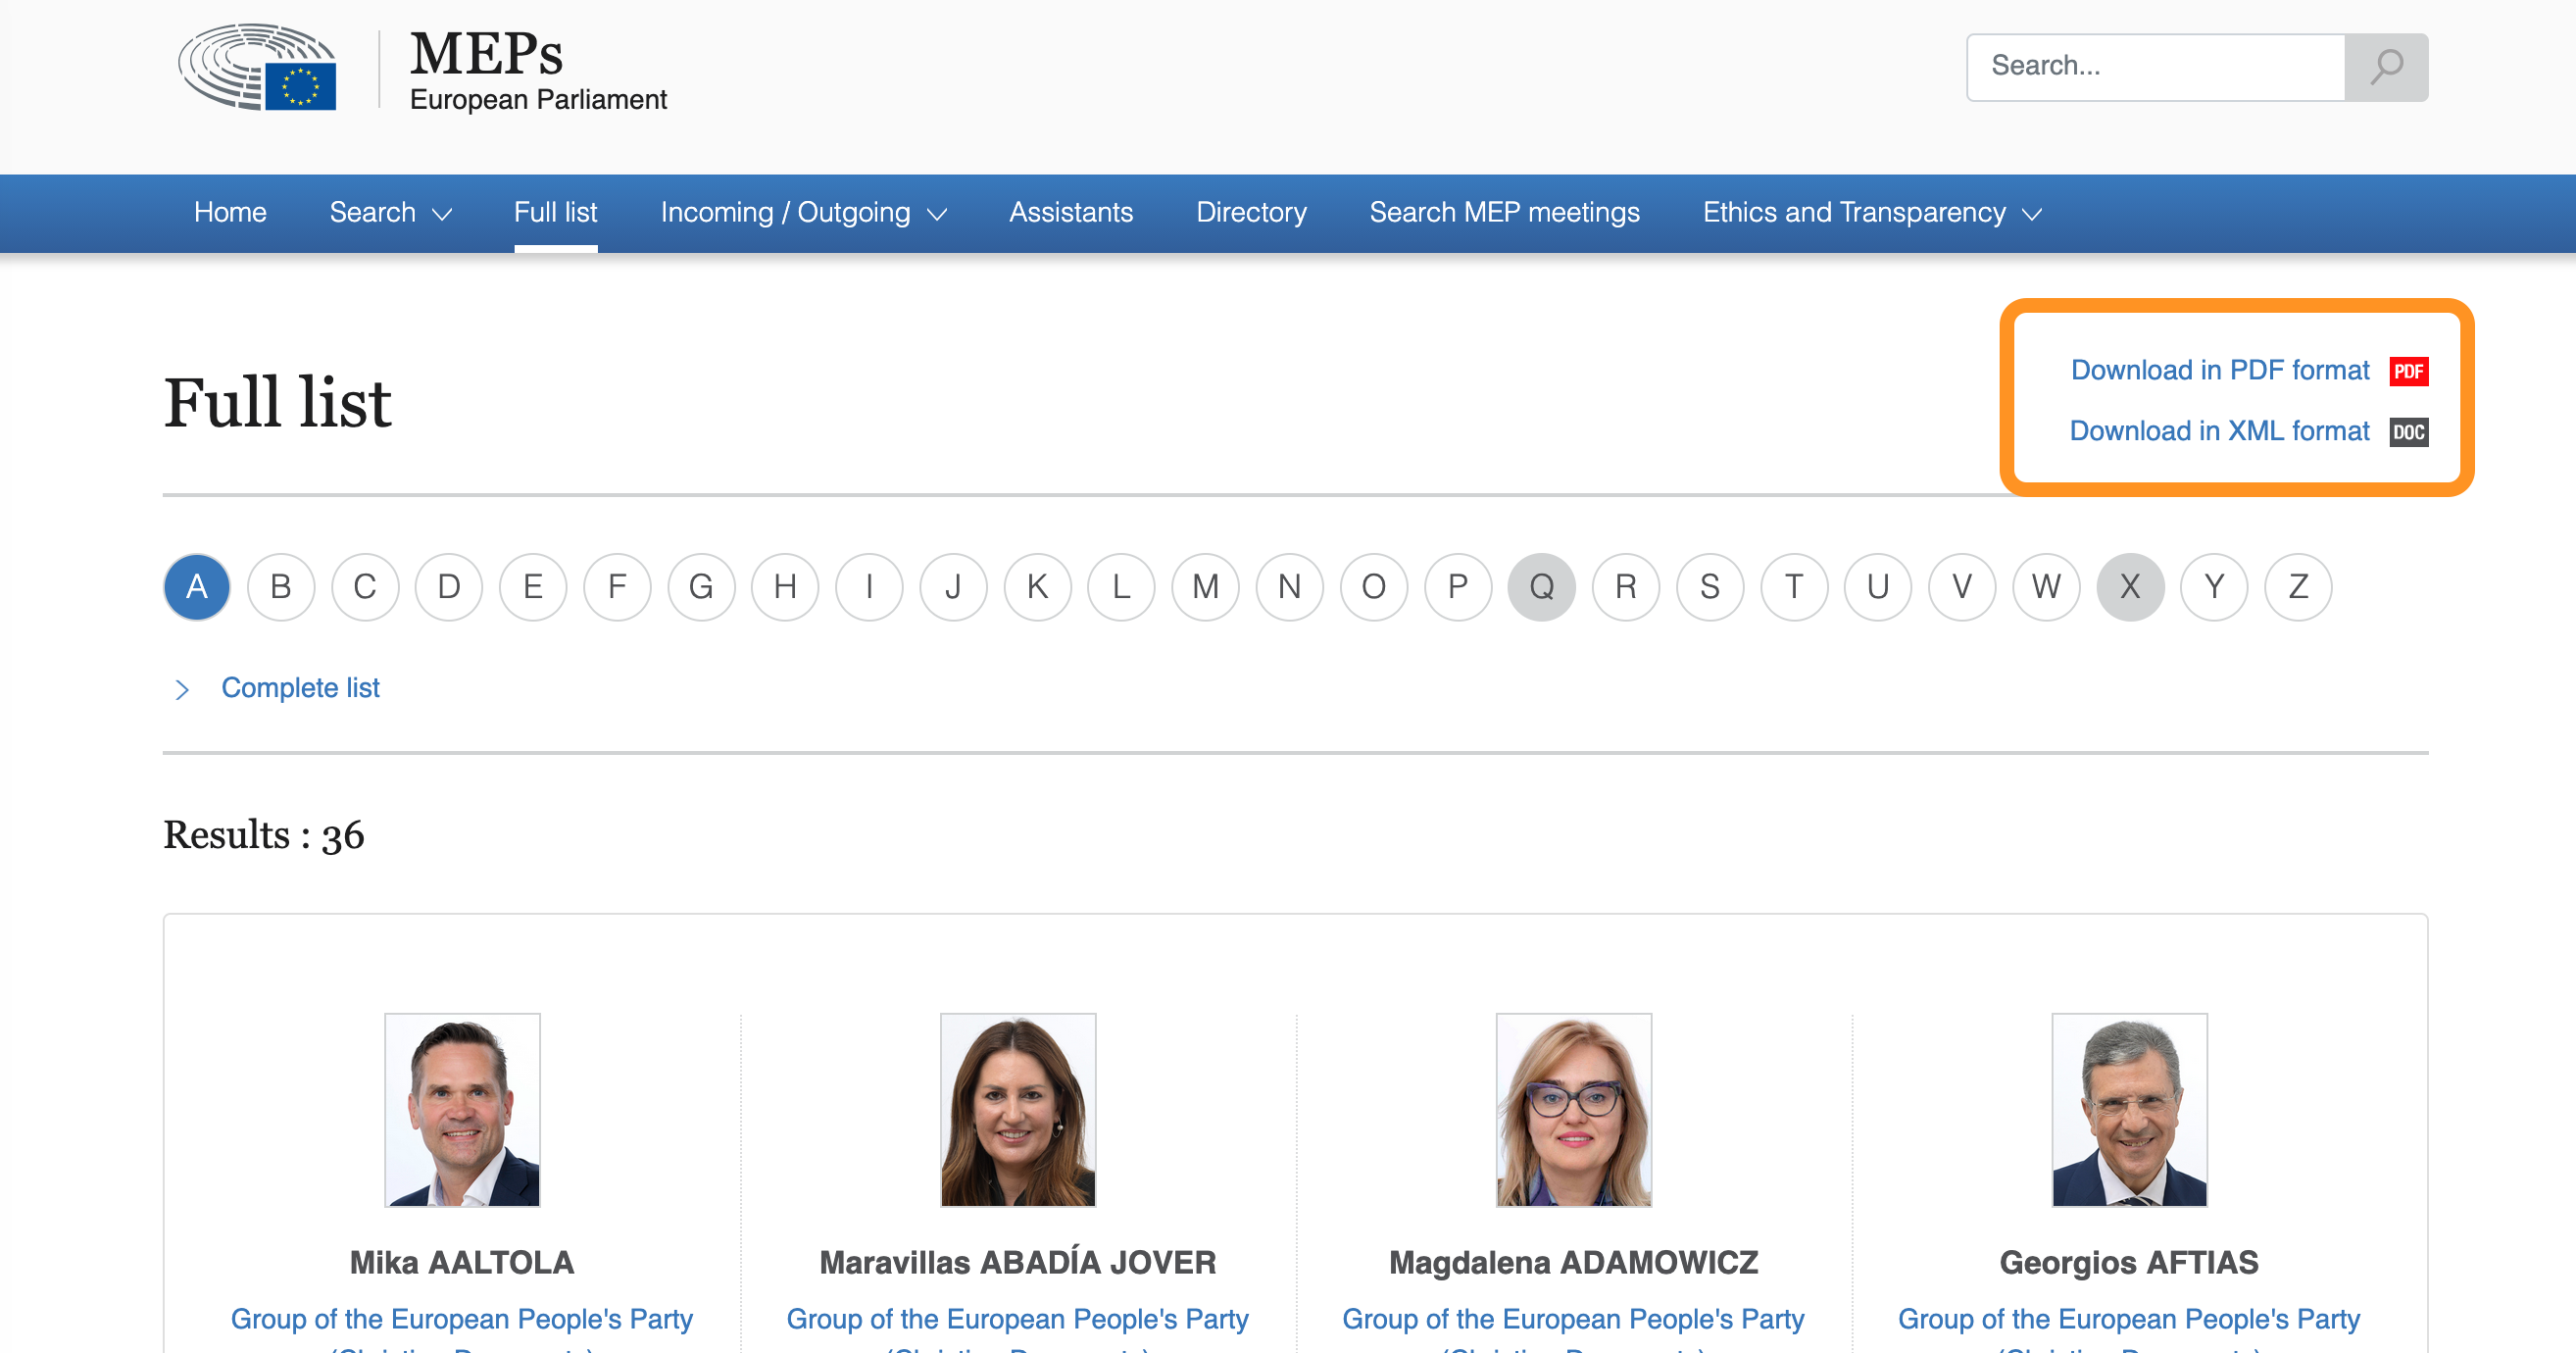Select the Full list tab
Viewport: 2576px width, 1353px height.
click(555, 212)
